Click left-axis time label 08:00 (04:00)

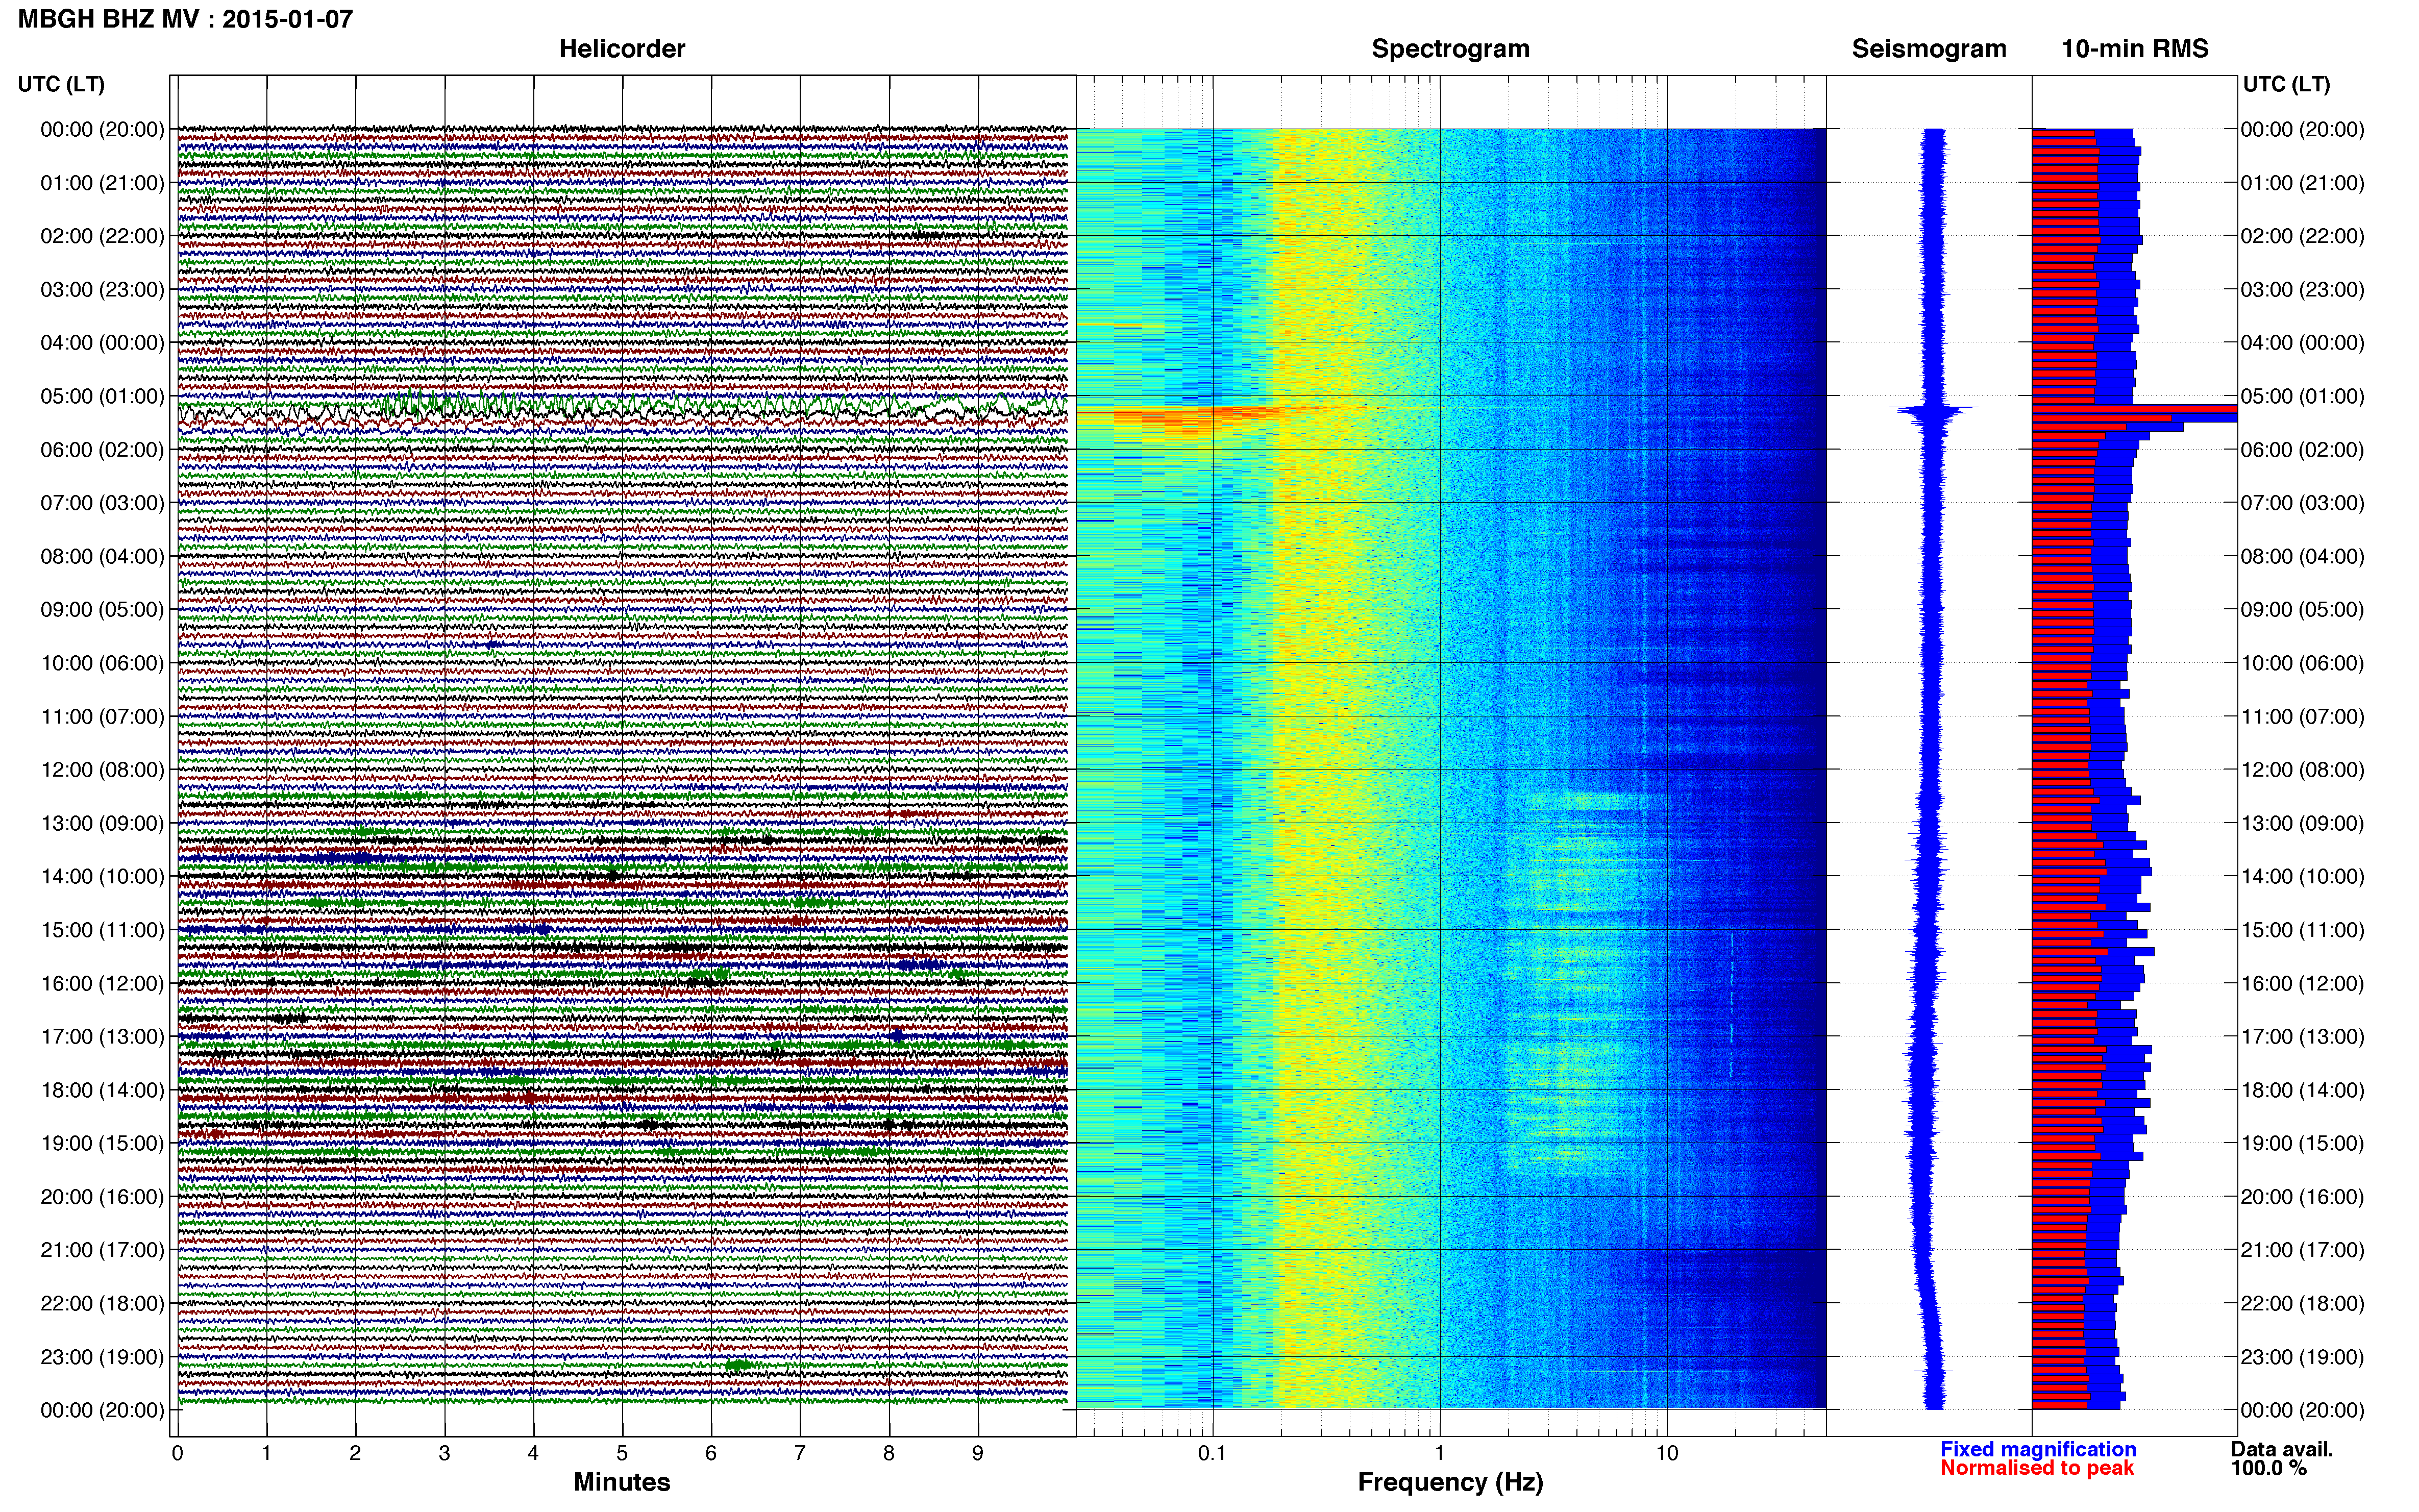(102, 556)
